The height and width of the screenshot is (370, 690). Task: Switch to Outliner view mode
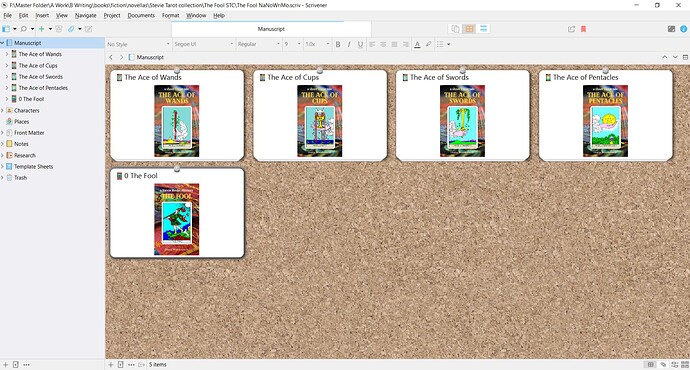(483, 29)
